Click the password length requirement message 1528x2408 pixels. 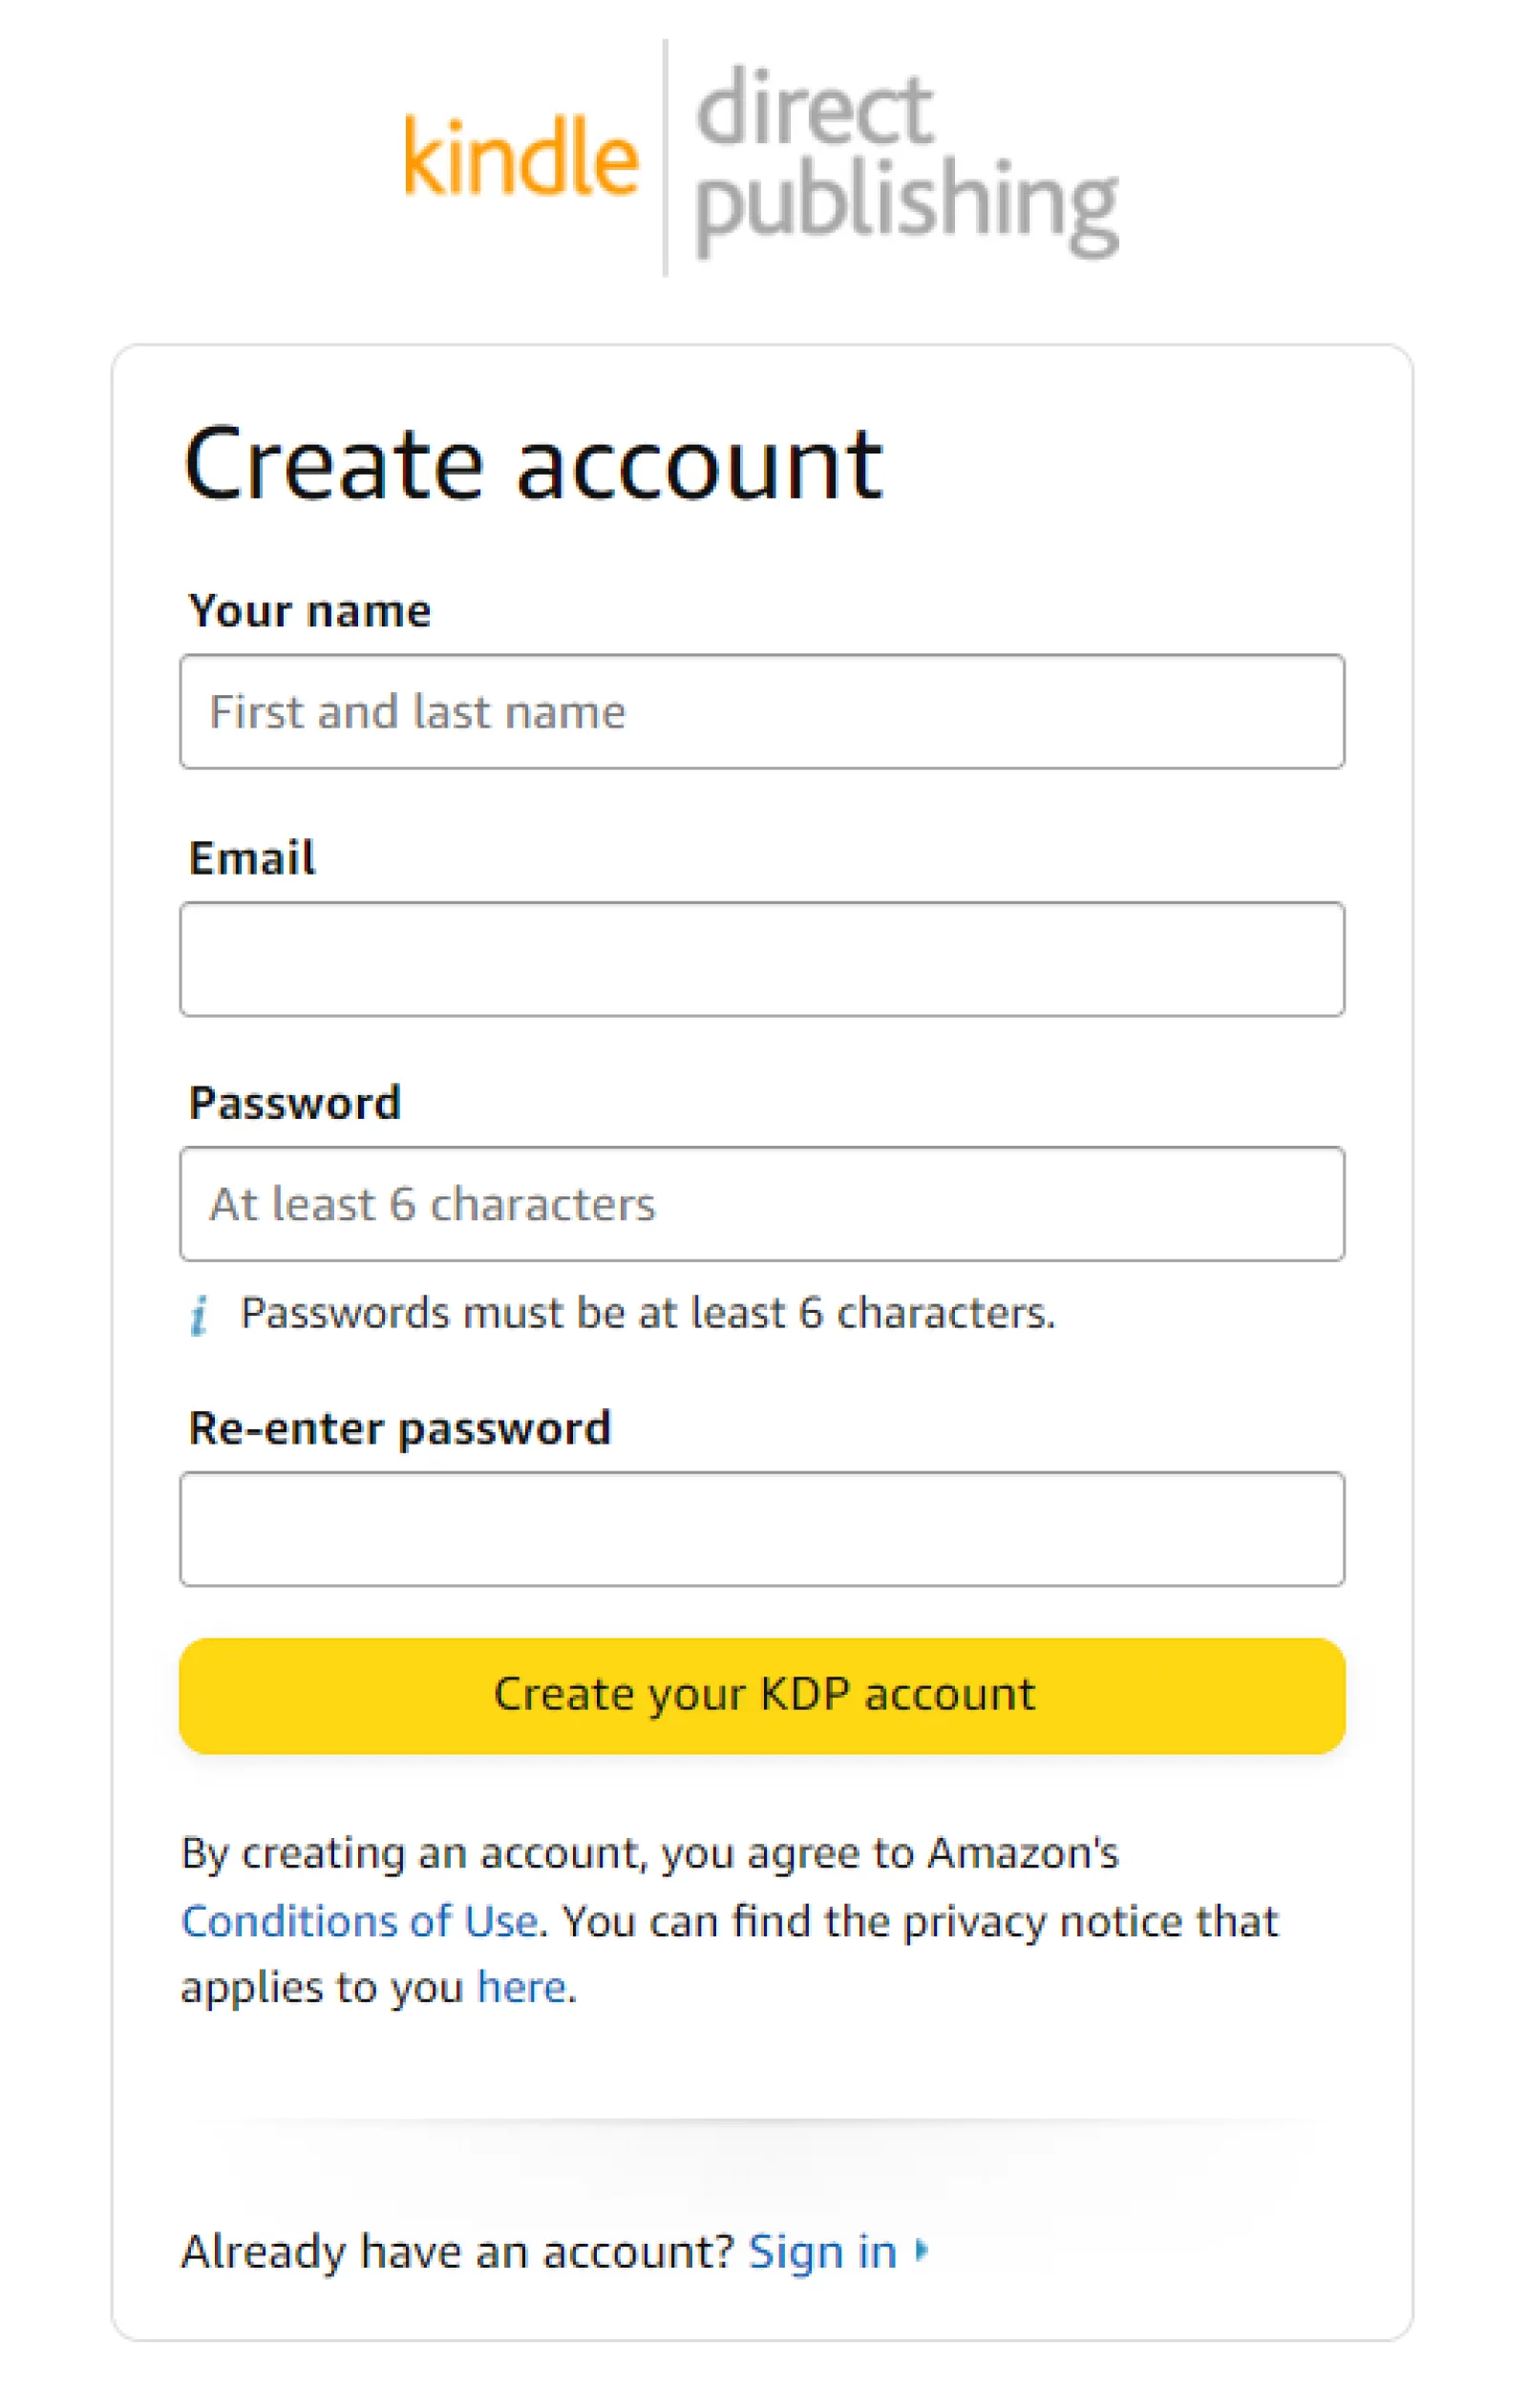647,1313
